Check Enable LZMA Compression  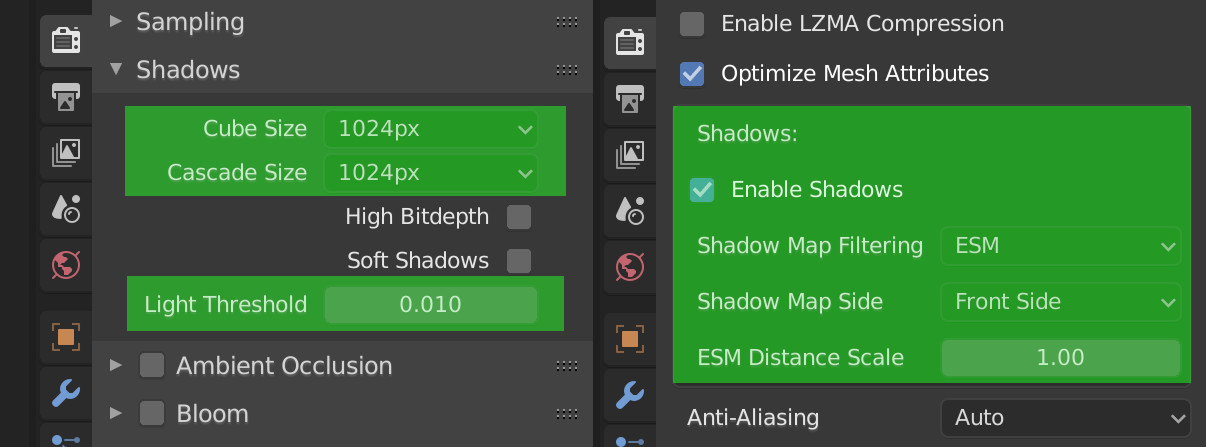(x=692, y=24)
